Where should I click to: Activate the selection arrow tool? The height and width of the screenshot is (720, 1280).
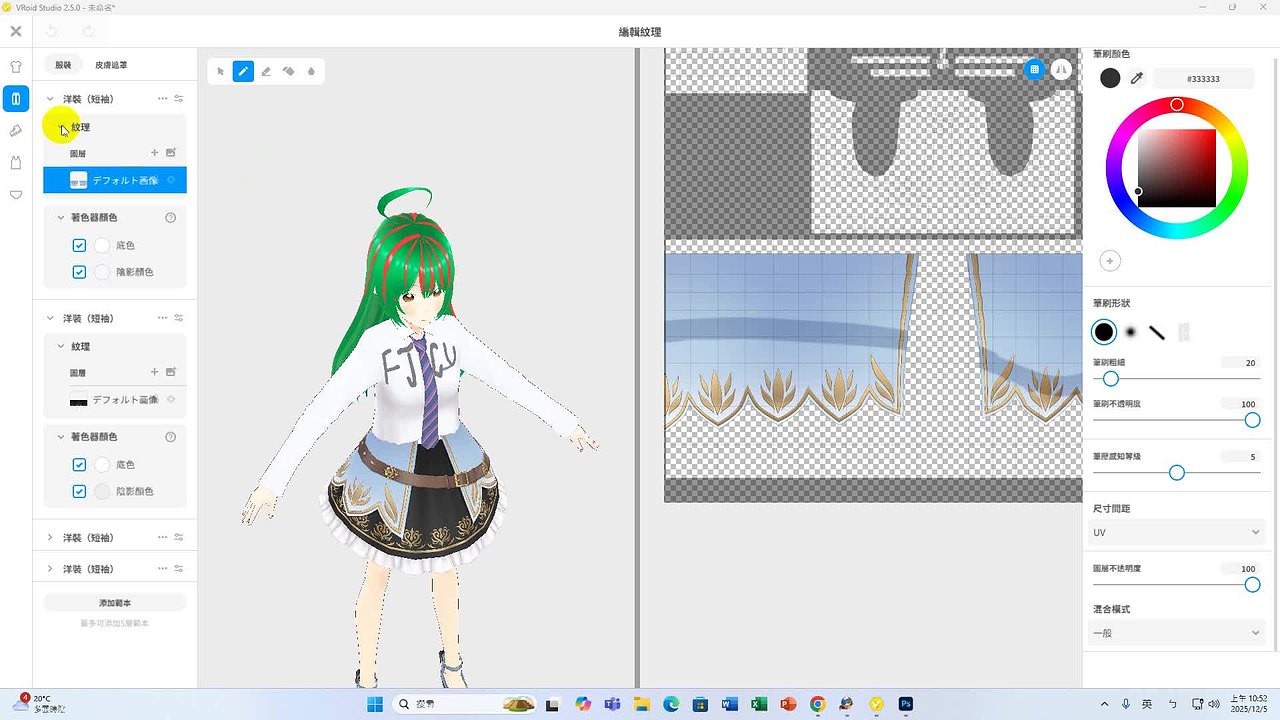coord(220,71)
